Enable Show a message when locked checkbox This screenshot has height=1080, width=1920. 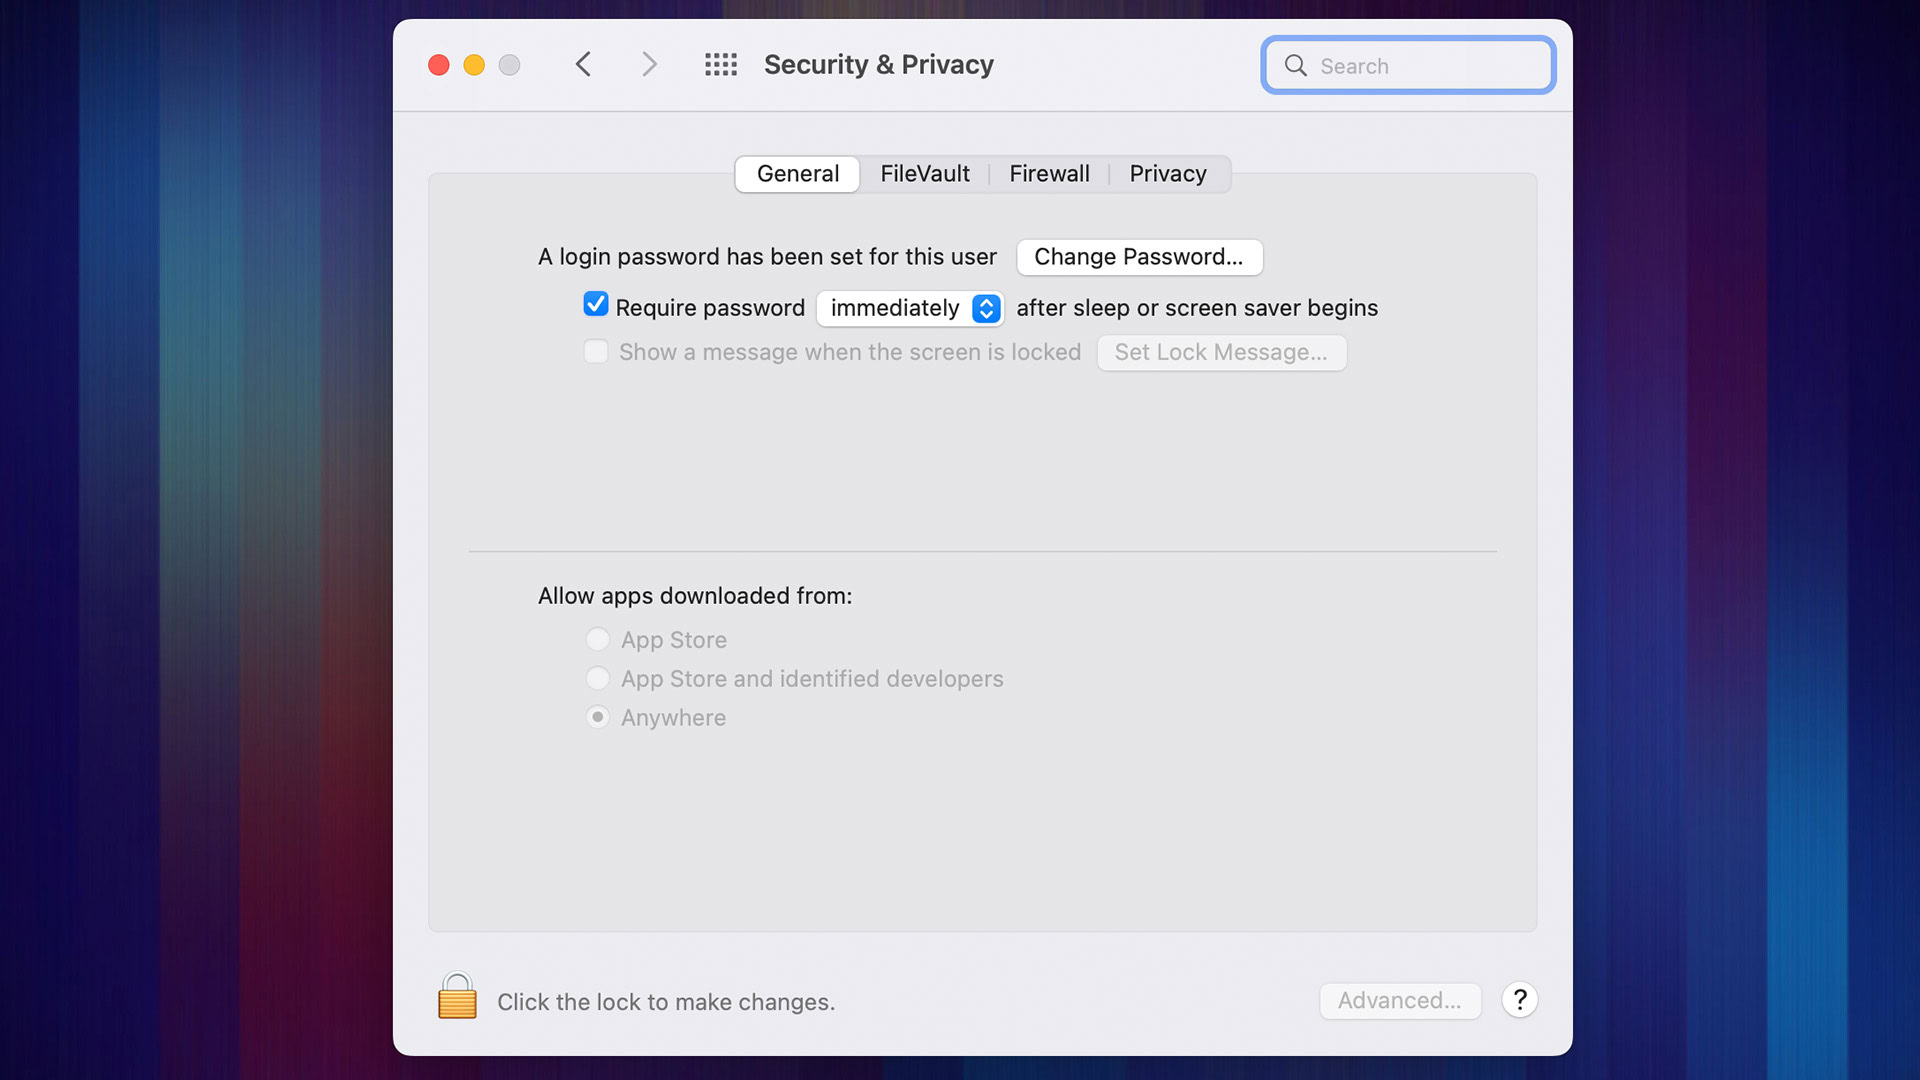pyautogui.click(x=596, y=352)
